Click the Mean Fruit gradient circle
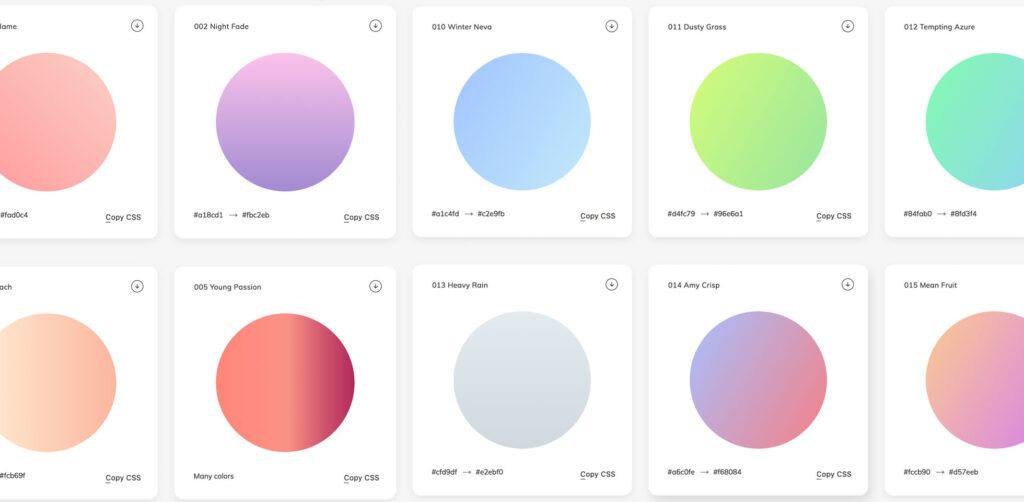The image size is (1024, 502). (x=976, y=380)
